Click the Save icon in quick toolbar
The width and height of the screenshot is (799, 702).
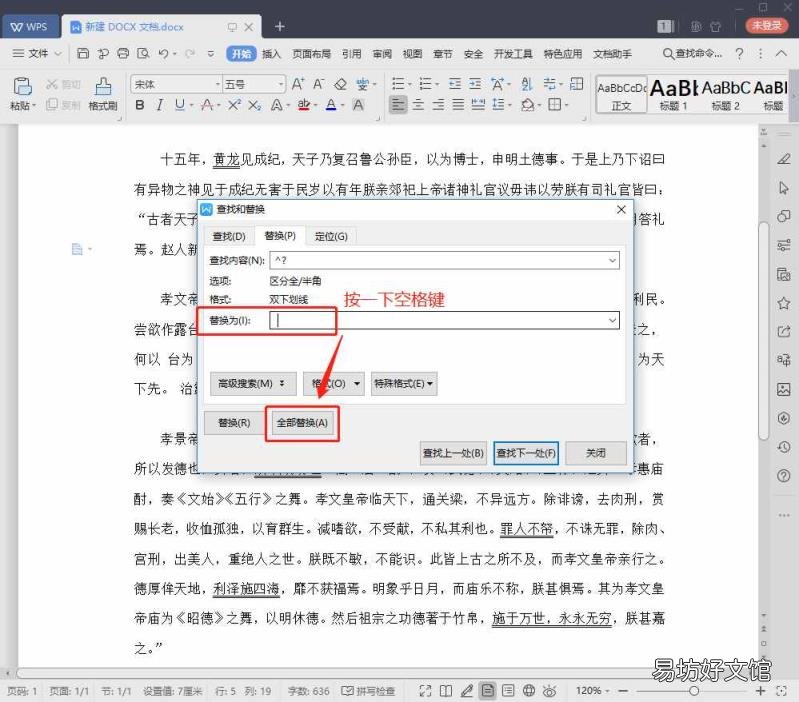(x=83, y=53)
